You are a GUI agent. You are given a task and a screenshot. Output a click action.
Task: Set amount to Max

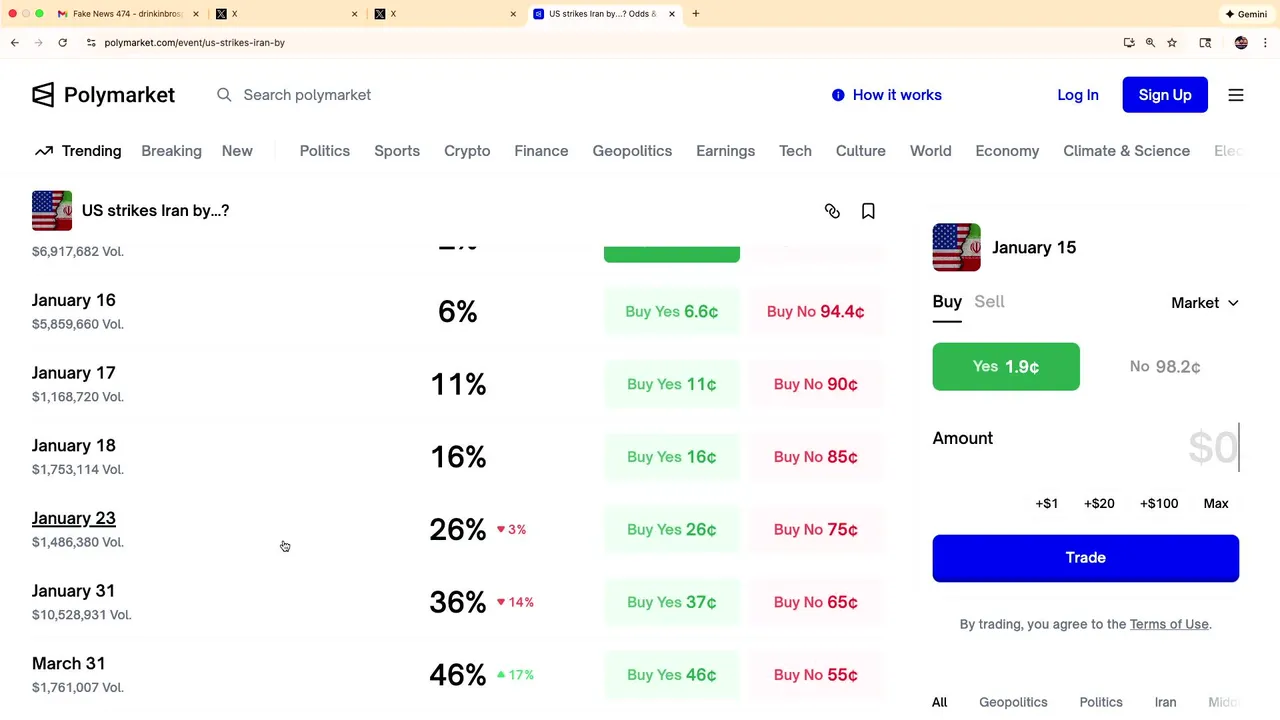click(x=1216, y=503)
